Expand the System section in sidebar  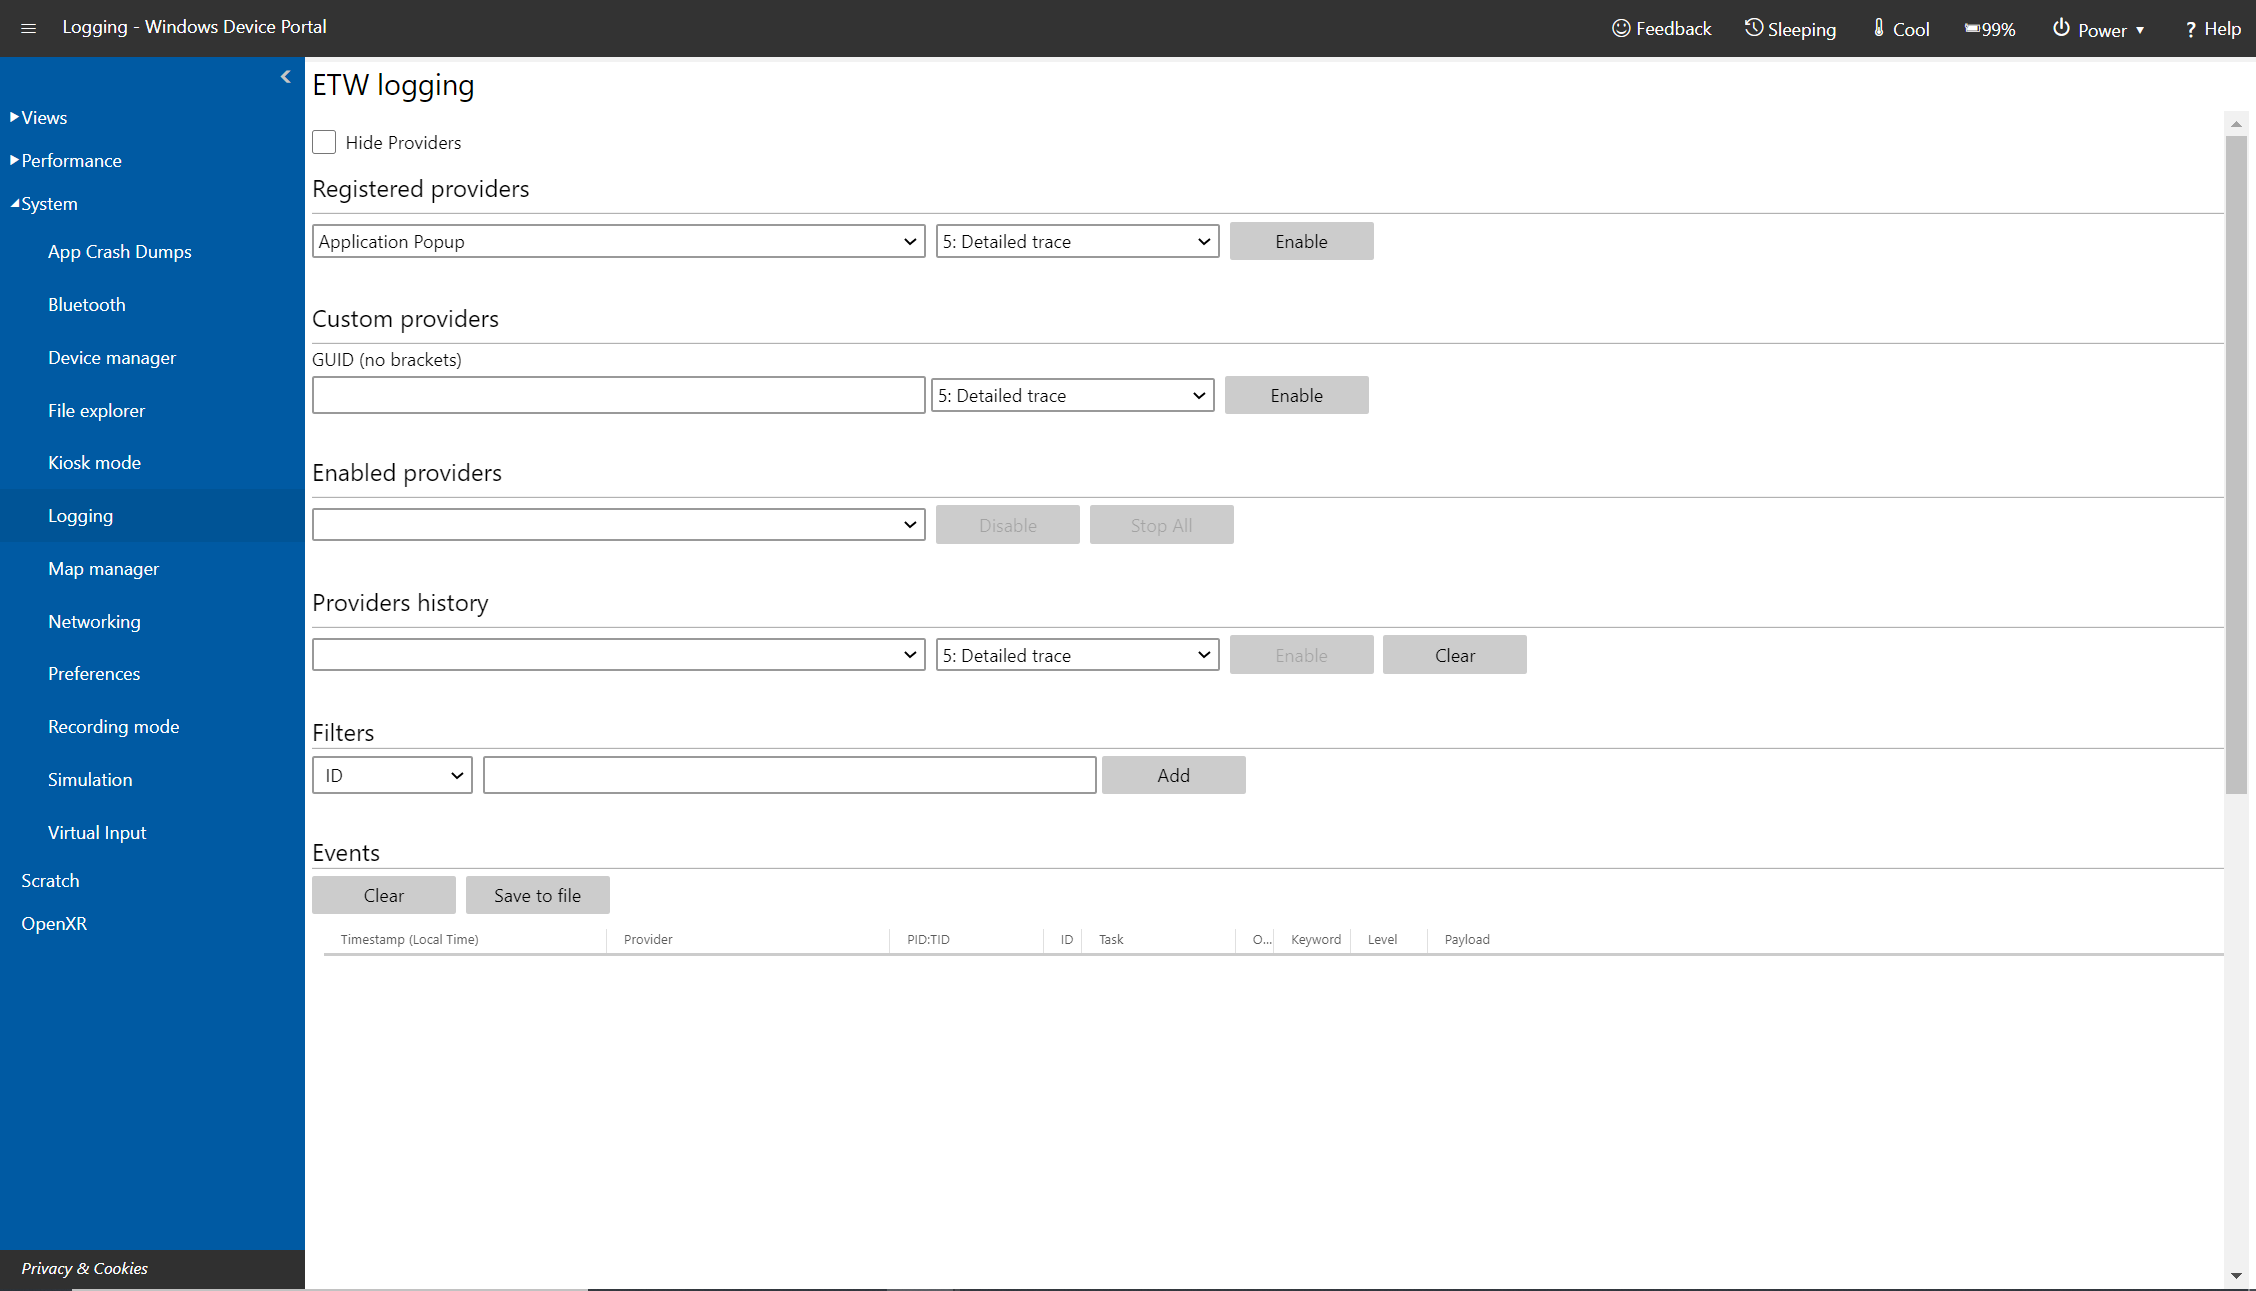coord(46,203)
